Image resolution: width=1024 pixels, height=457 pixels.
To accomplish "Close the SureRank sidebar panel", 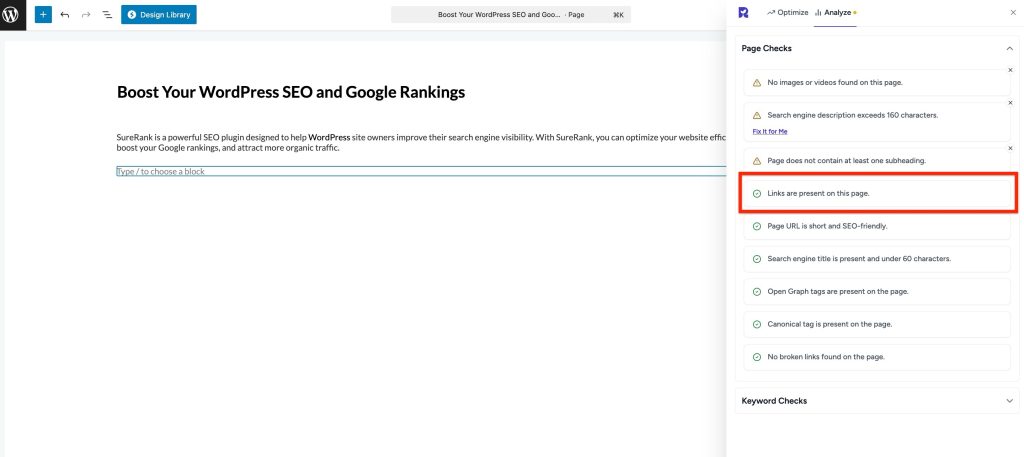I will (x=1014, y=12).
